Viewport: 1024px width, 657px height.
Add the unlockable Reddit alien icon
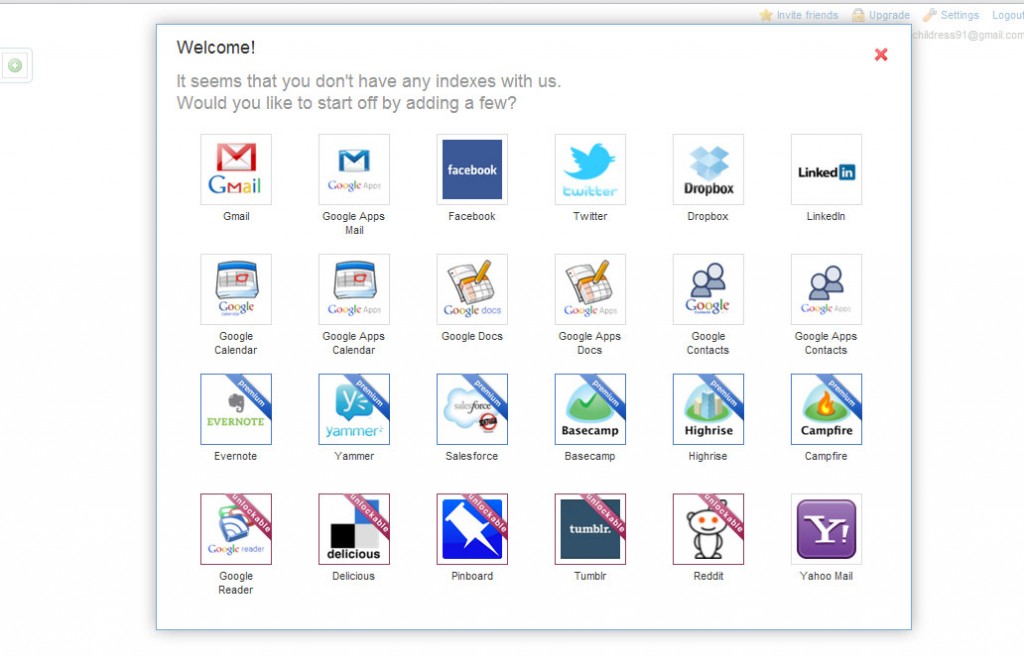click(x=709, y=529)
